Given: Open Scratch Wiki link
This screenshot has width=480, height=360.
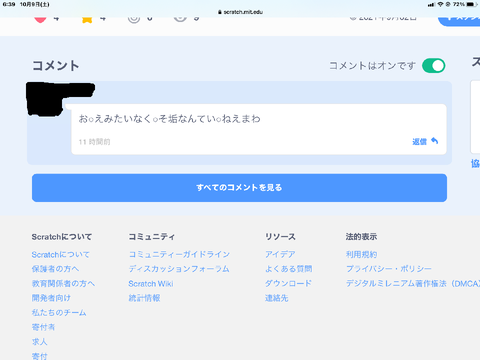Looking at the screenshot, I should tap(151, 284).
